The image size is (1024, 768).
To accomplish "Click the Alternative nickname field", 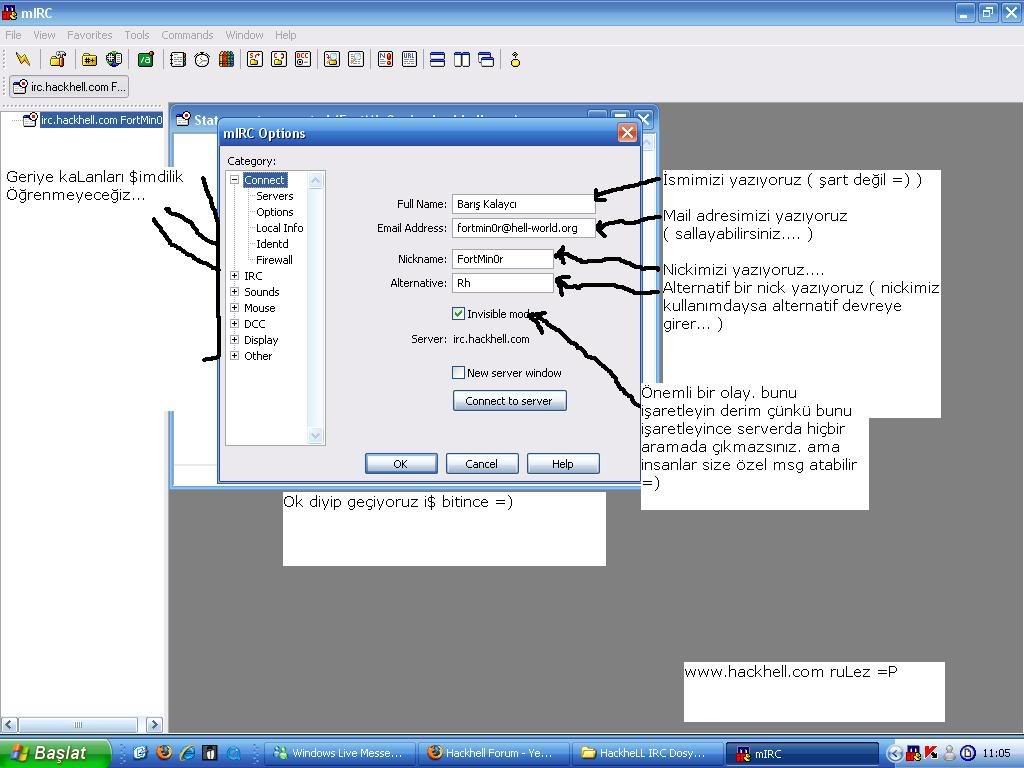I will point(503,283).
